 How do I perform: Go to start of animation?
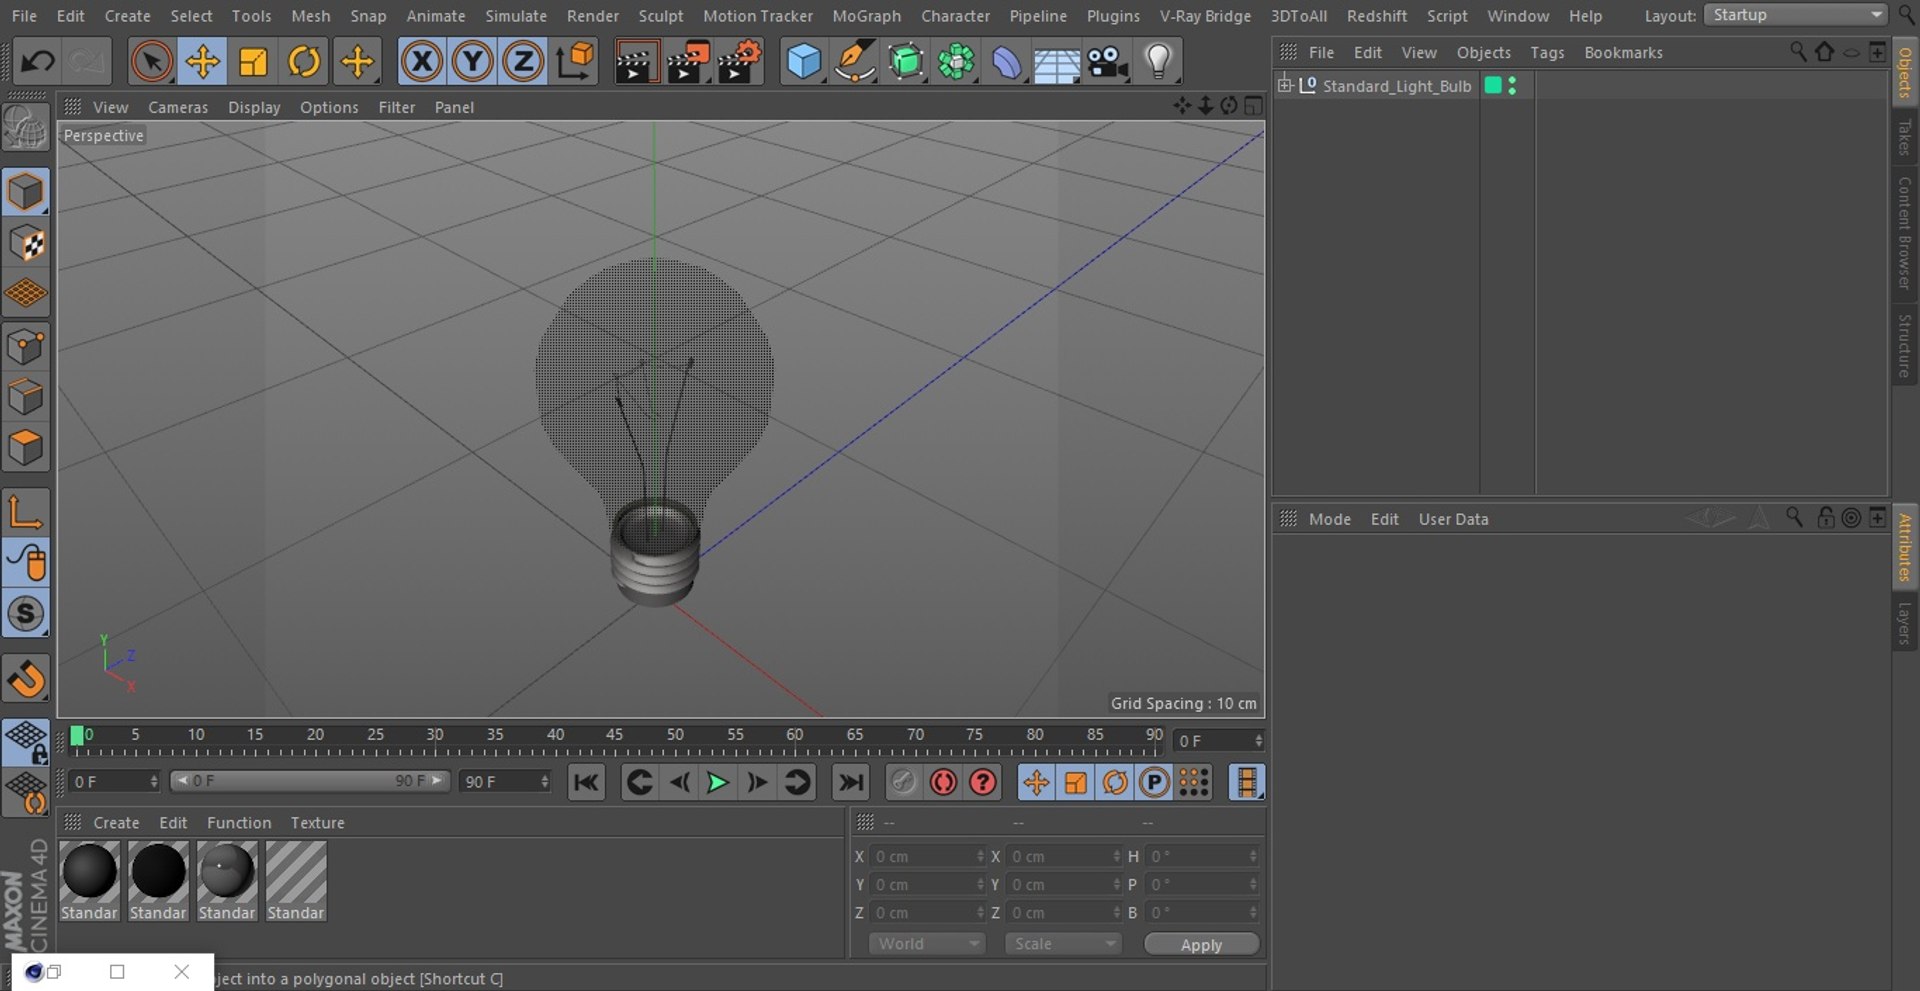[x=586, y=782]
